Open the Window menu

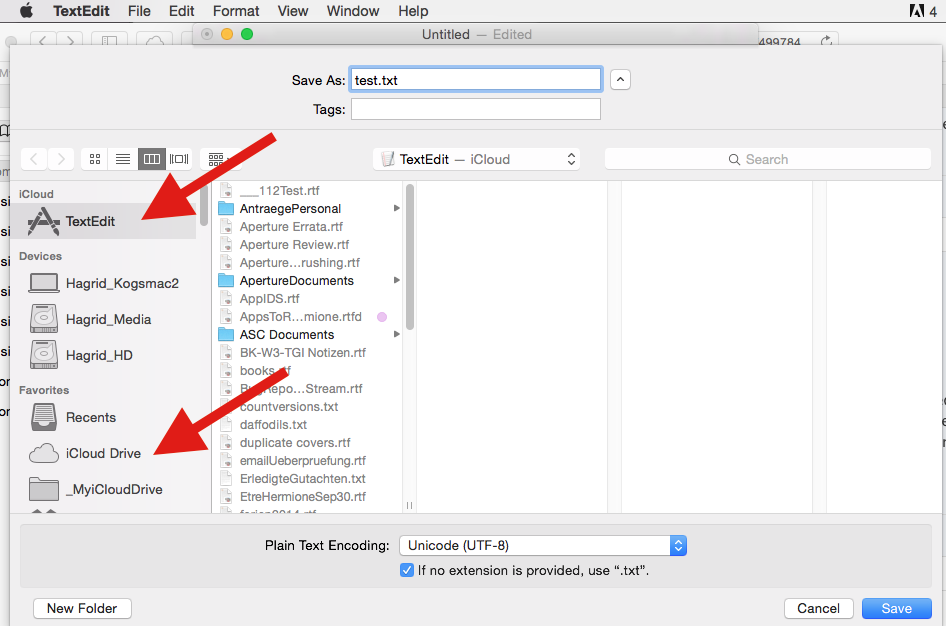[353, 11]
